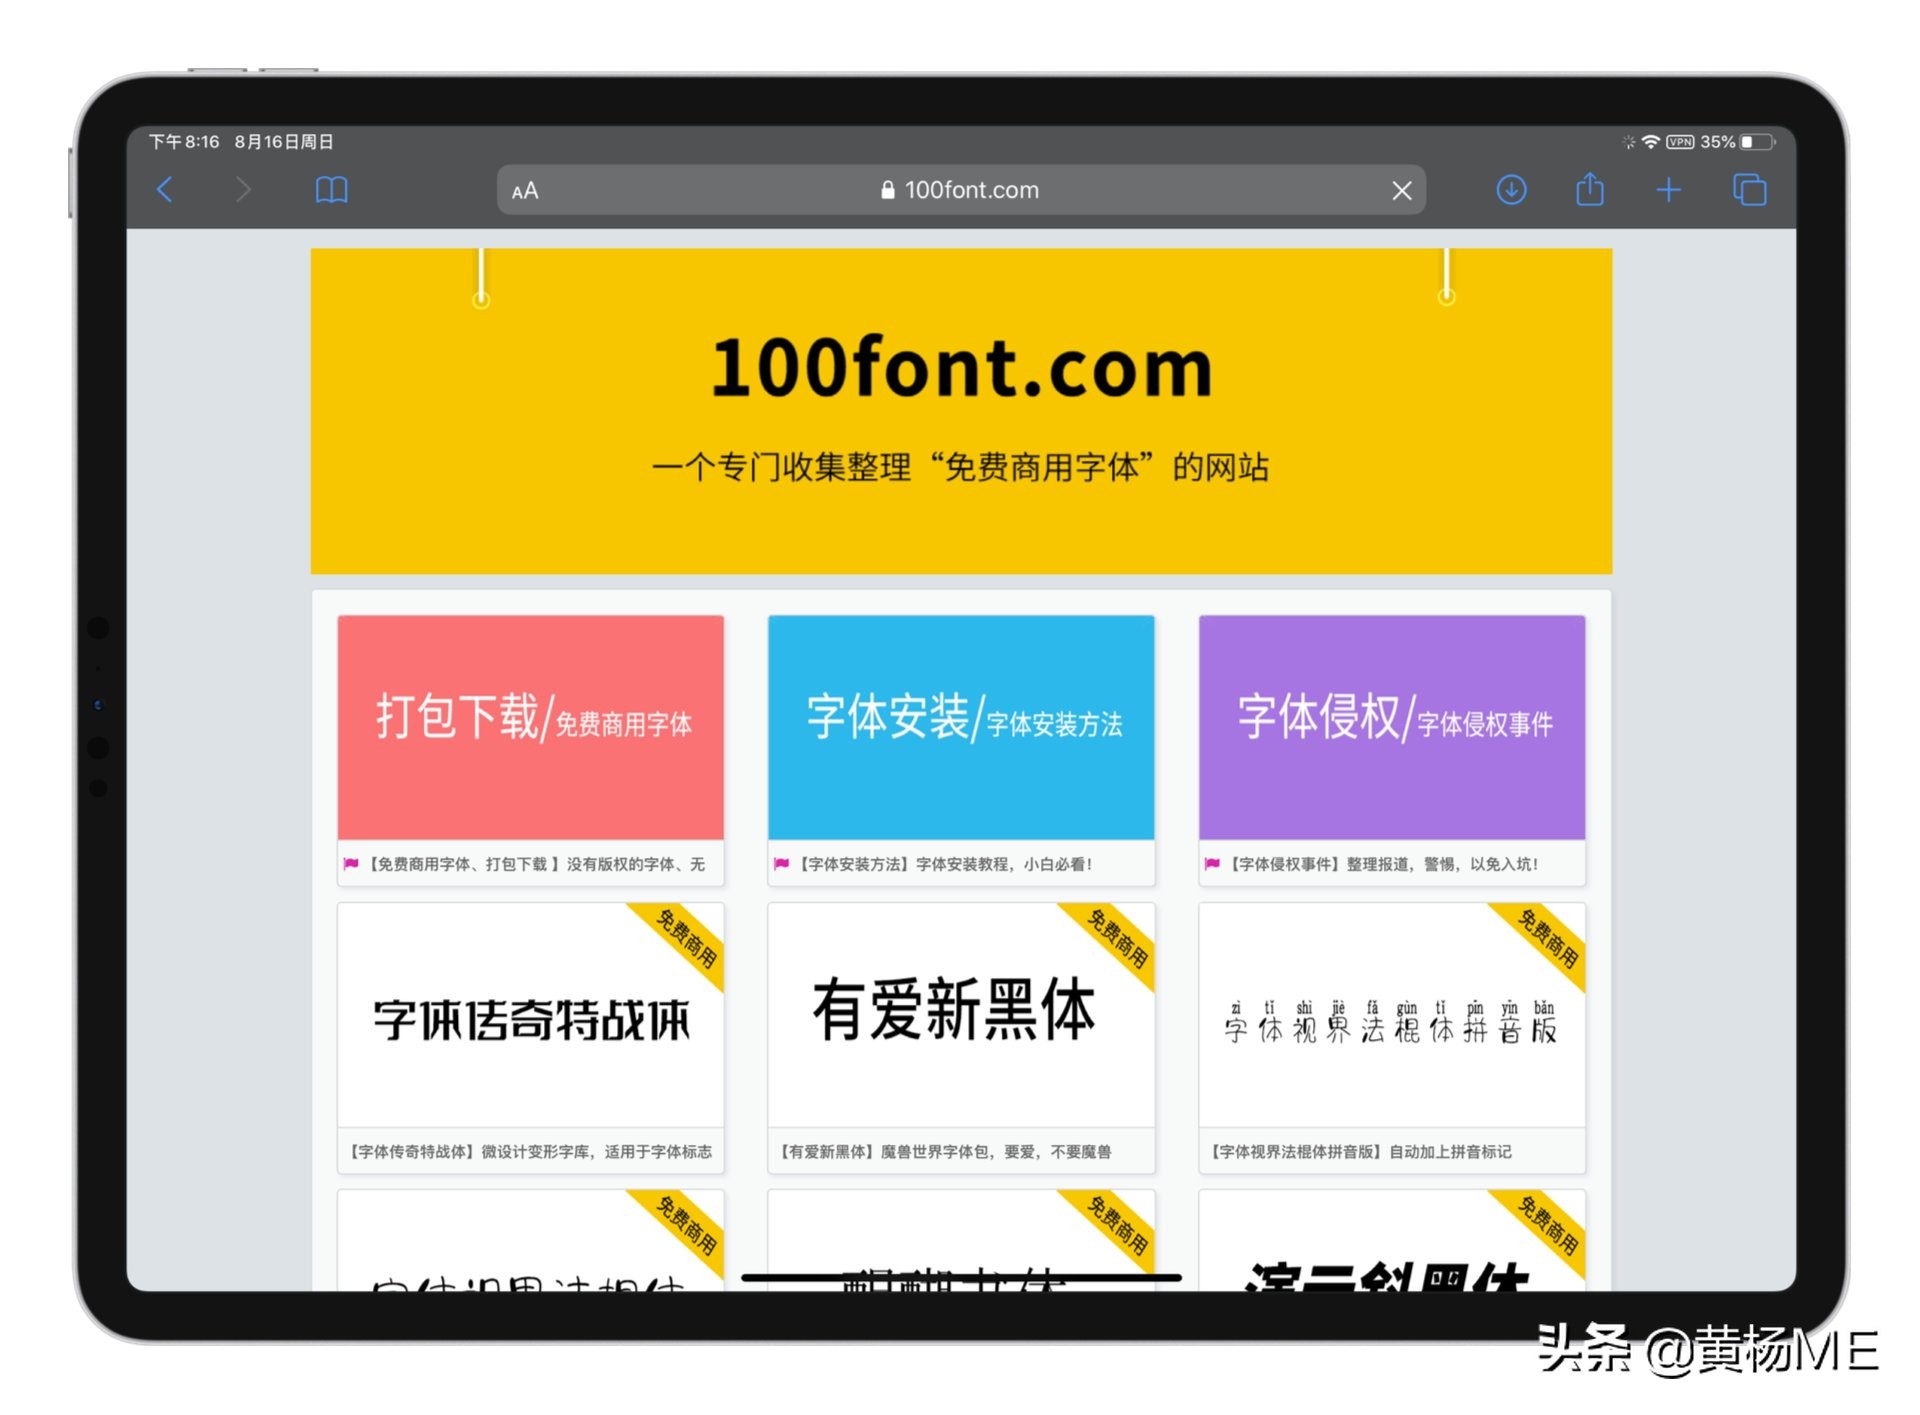Open Safari tab overview icon
Viewport: 1920px width, 1415px height.
pos(1749,190)
